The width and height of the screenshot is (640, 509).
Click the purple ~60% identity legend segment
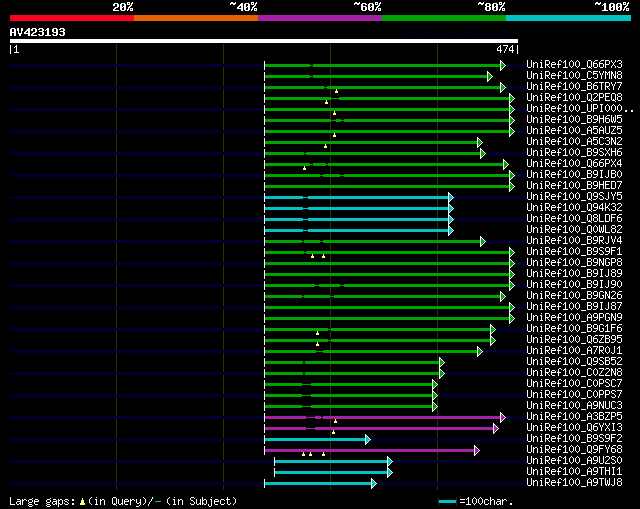(x=320, y=18)
